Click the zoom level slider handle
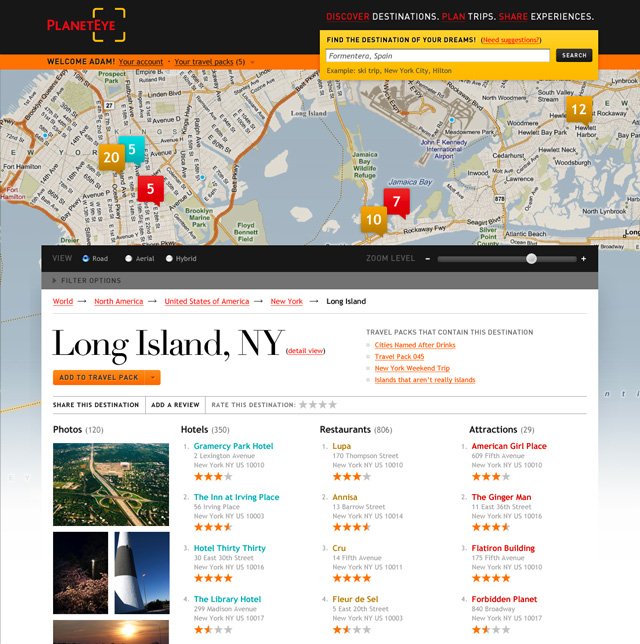640x644 pixels. click(531, 259)
